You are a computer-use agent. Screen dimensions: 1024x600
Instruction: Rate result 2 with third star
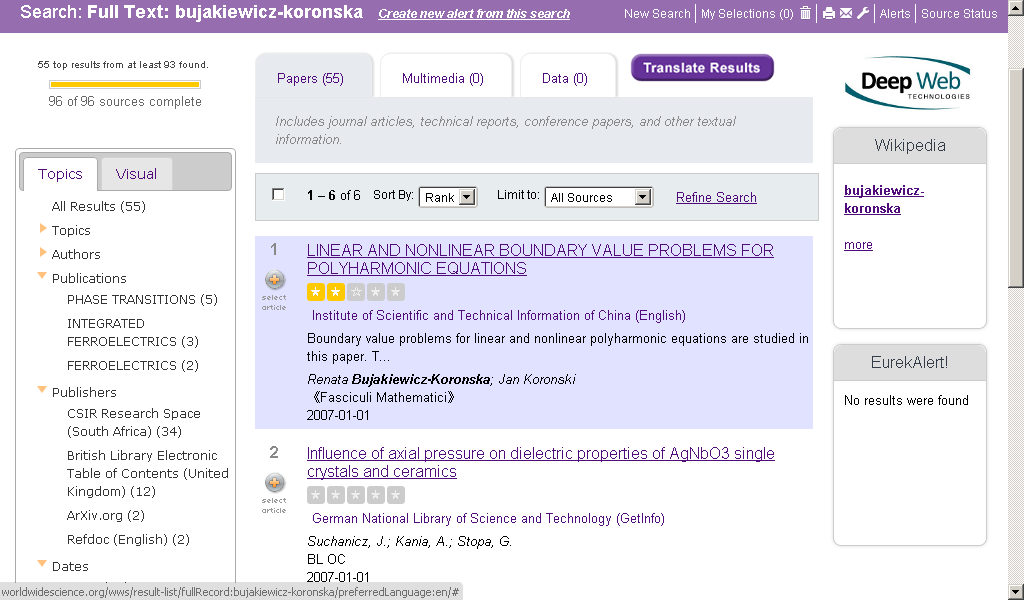click(356, 495)
